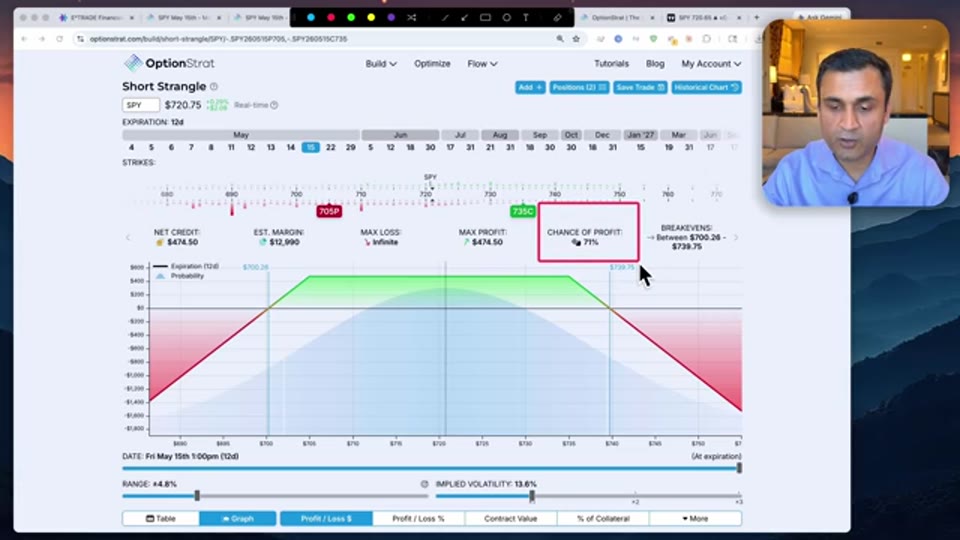Select the red annotation color
Viewport: 960px width, 540px height.
point(331,18)
